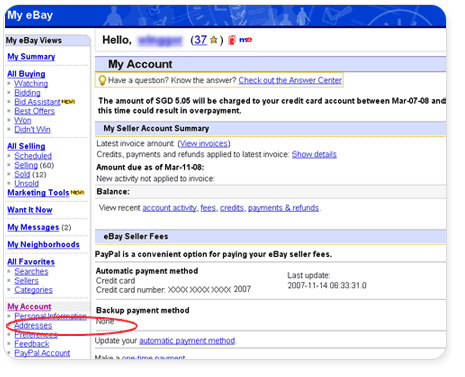
Task: Open the Sold items list
Action: [x=22, y=174]
